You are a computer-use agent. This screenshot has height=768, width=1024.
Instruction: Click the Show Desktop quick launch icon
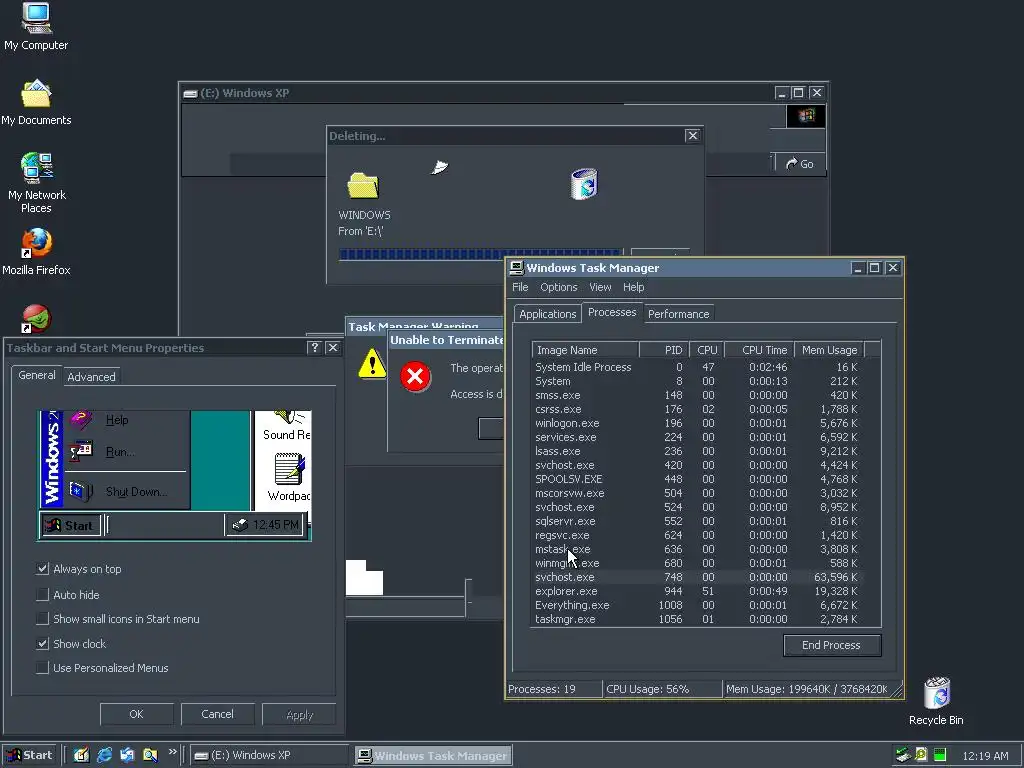(81, 755)
